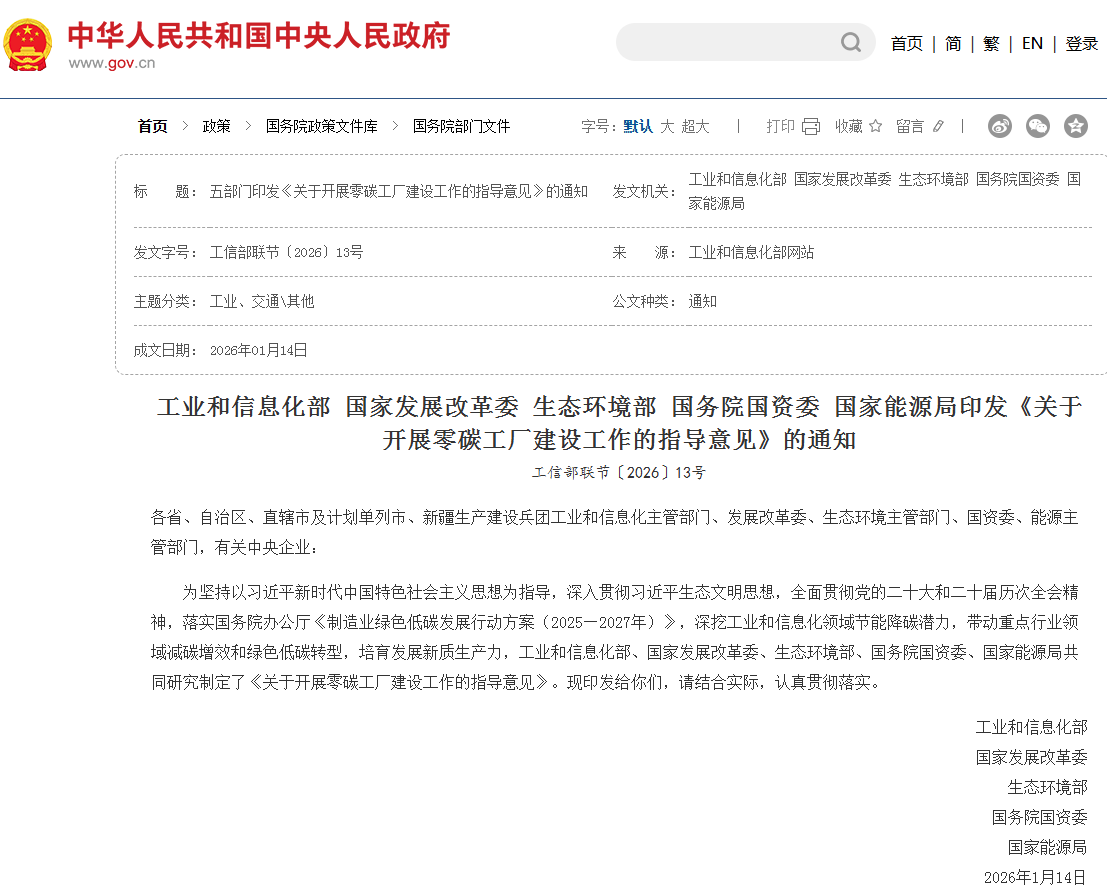This screenshot has width=1107, height=888.
Task: Open the 政策 breadcrumb link
Action: pos(216,126)
